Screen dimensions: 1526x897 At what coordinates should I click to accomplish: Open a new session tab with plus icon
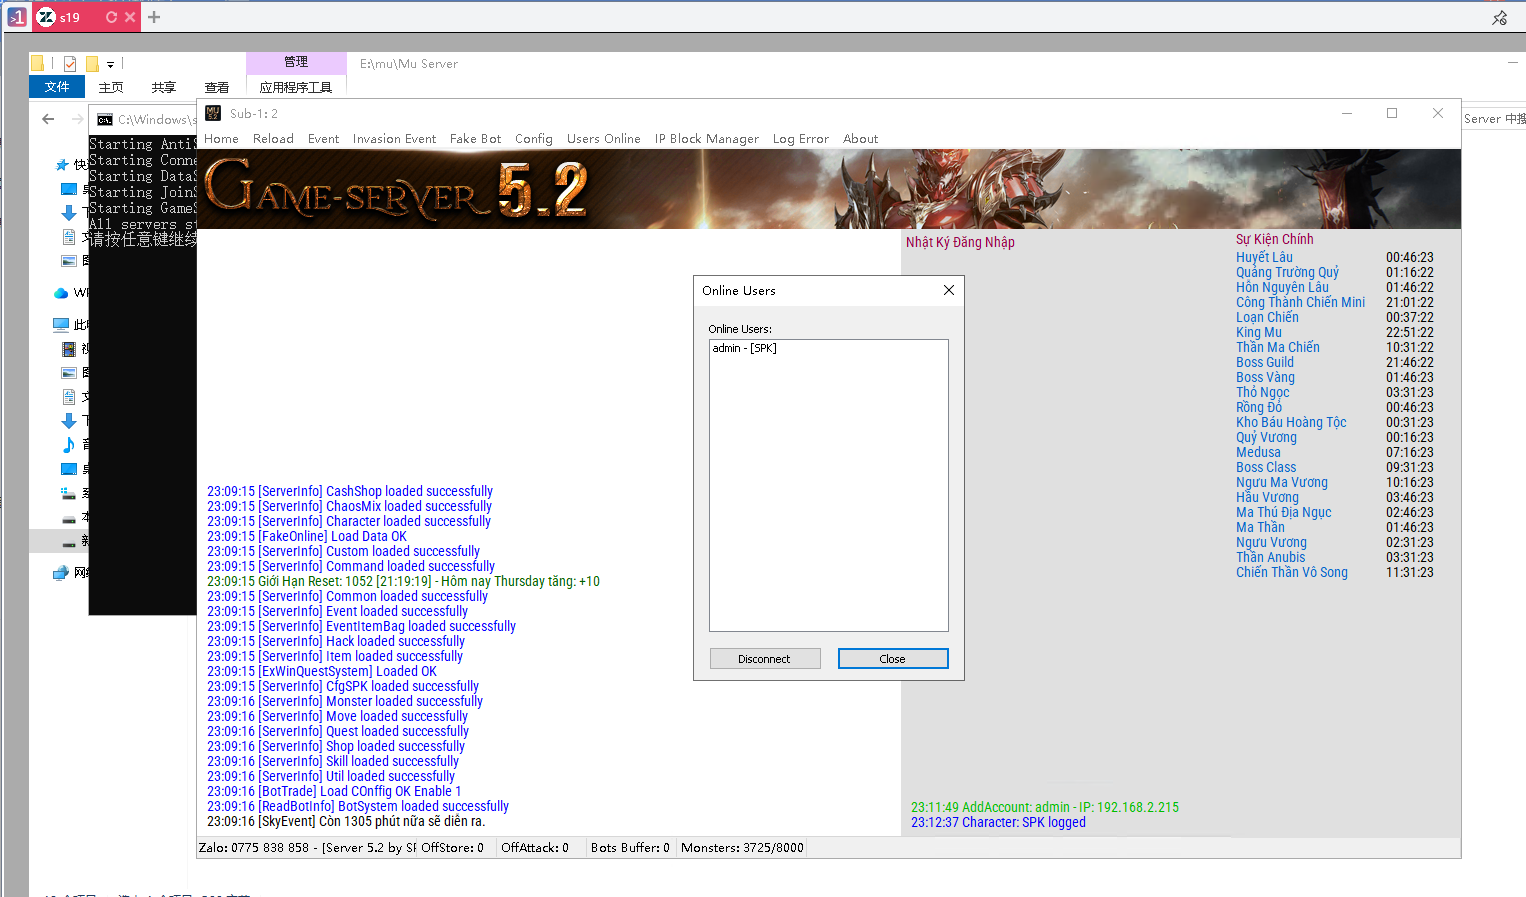(154, 17)
